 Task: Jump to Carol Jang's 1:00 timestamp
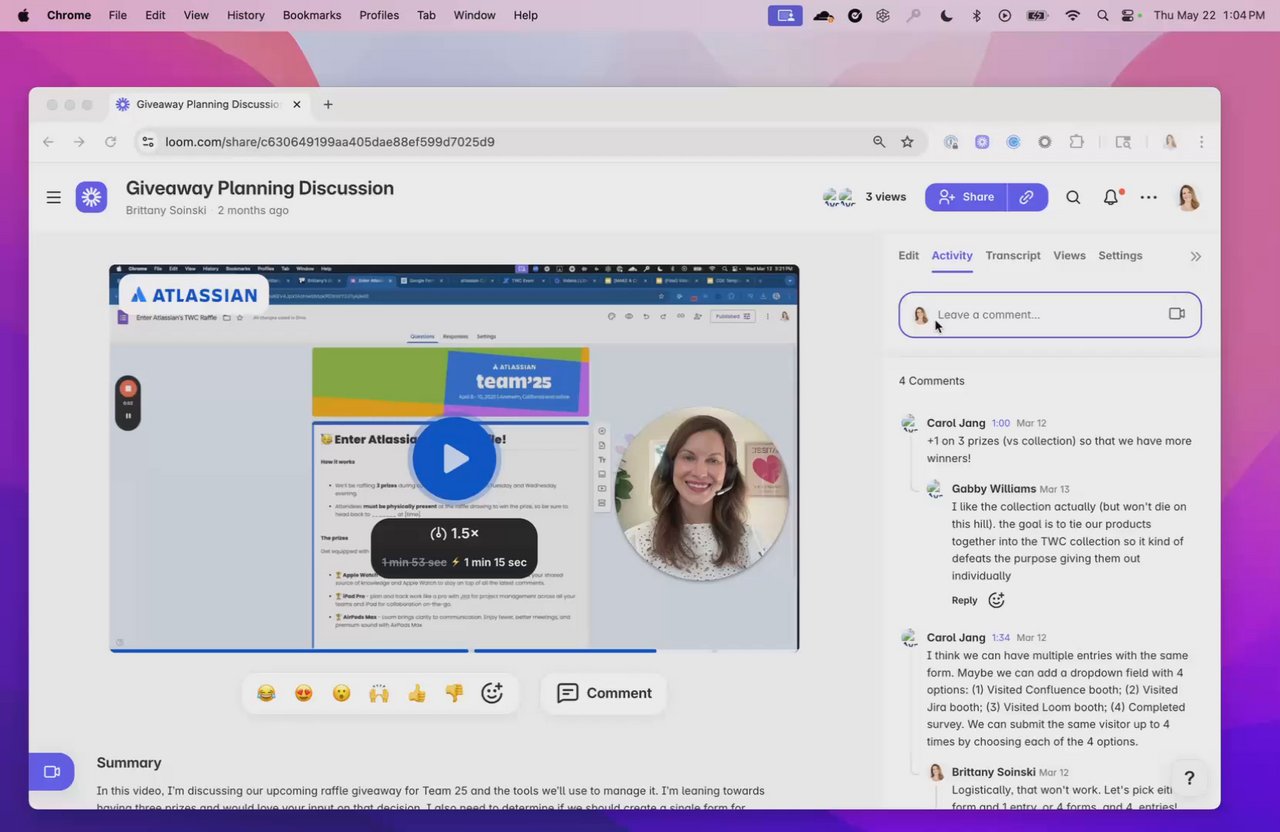[1001, 423]
